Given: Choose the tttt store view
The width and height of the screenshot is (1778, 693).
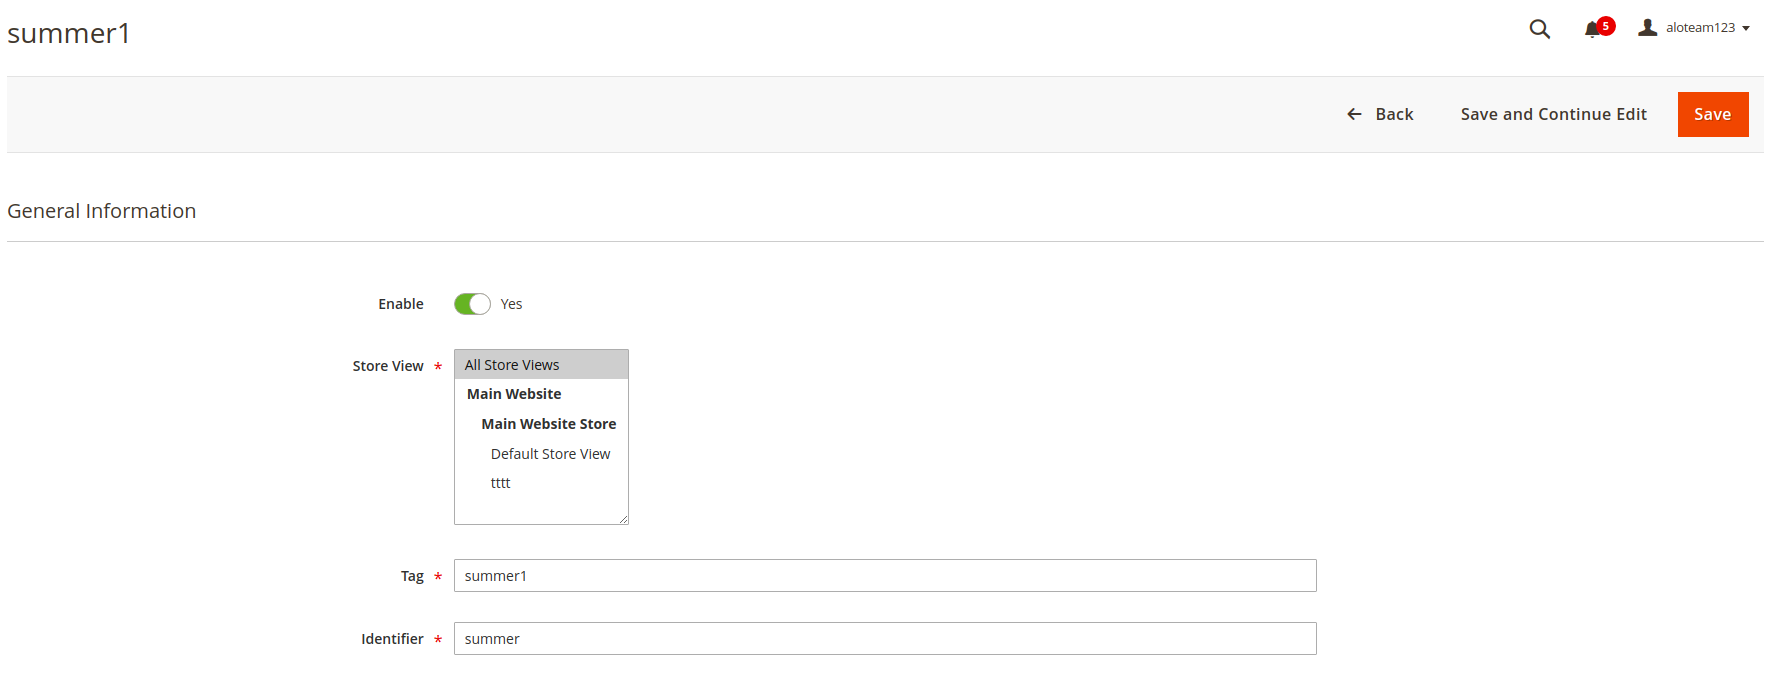Looking at the screenshot, I should (500, 483).
